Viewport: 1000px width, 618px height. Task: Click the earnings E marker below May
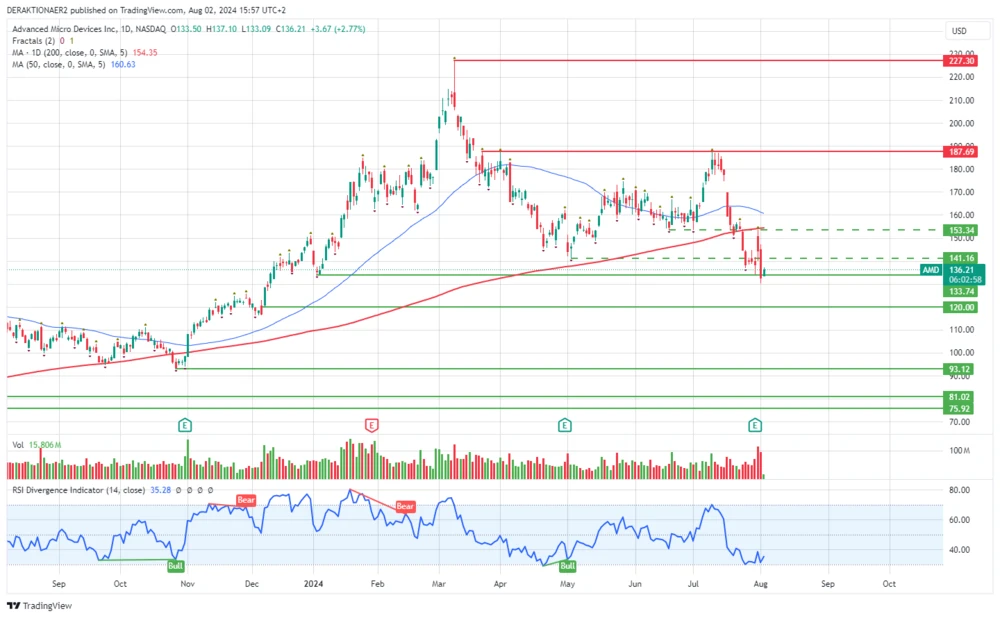tap(565, 424)
